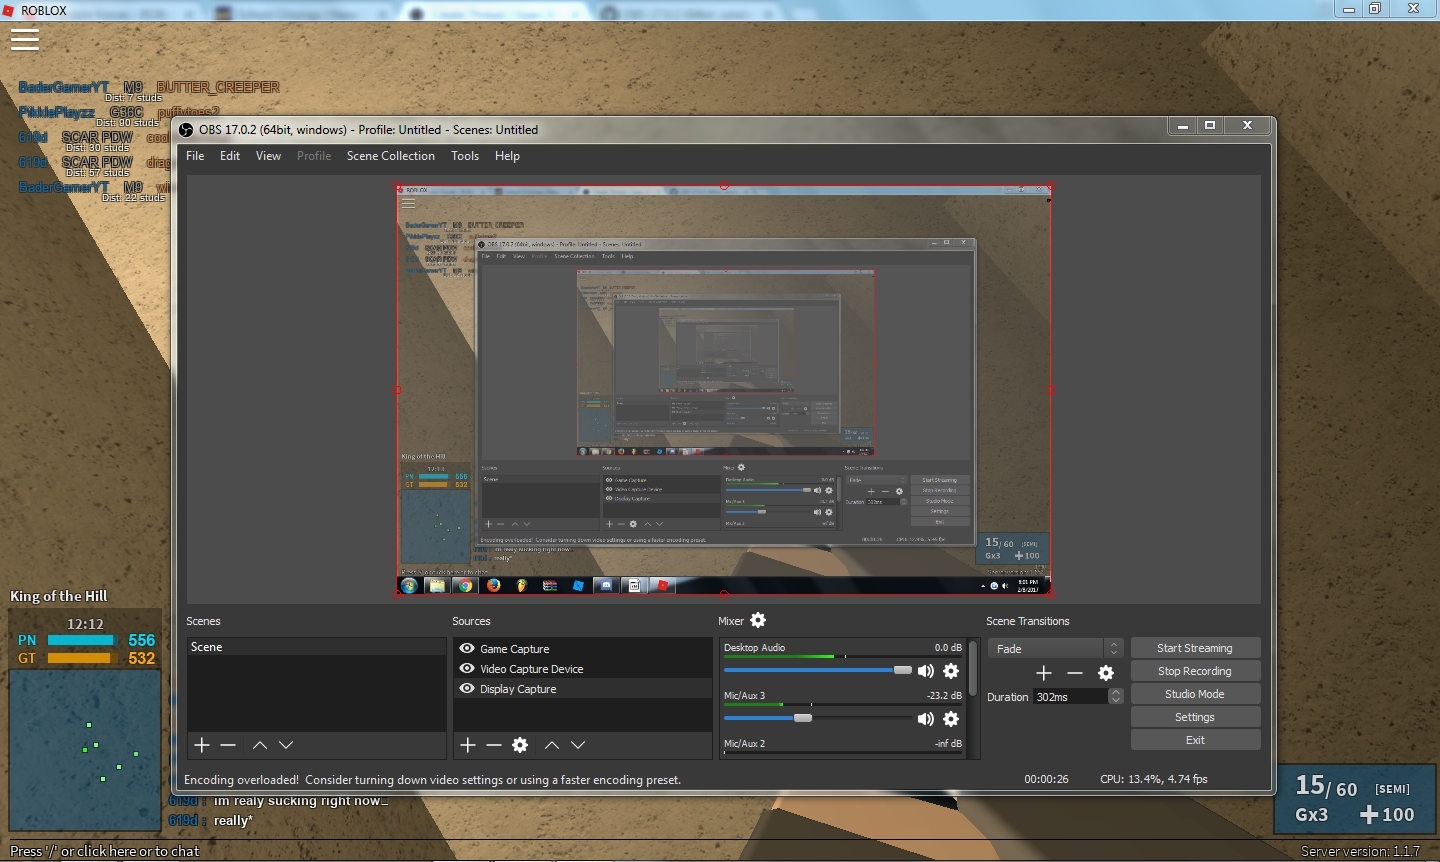The width and height of the screenshot is (1440, 862).
Task: Hide the Display Capture source
Action: (467, 689)
